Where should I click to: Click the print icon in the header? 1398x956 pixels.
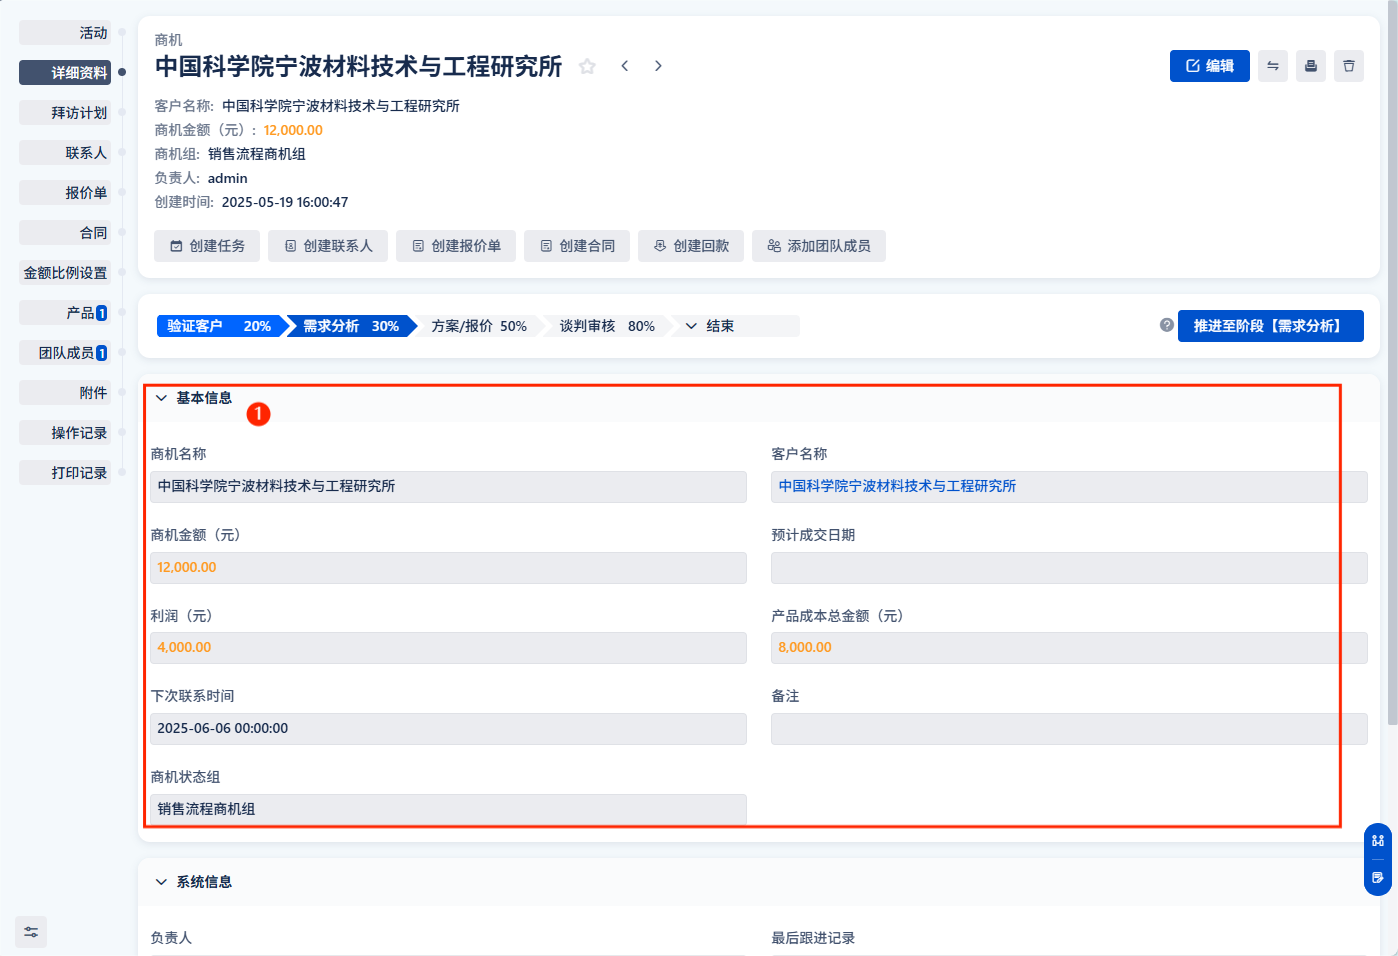coord(1311,66)
